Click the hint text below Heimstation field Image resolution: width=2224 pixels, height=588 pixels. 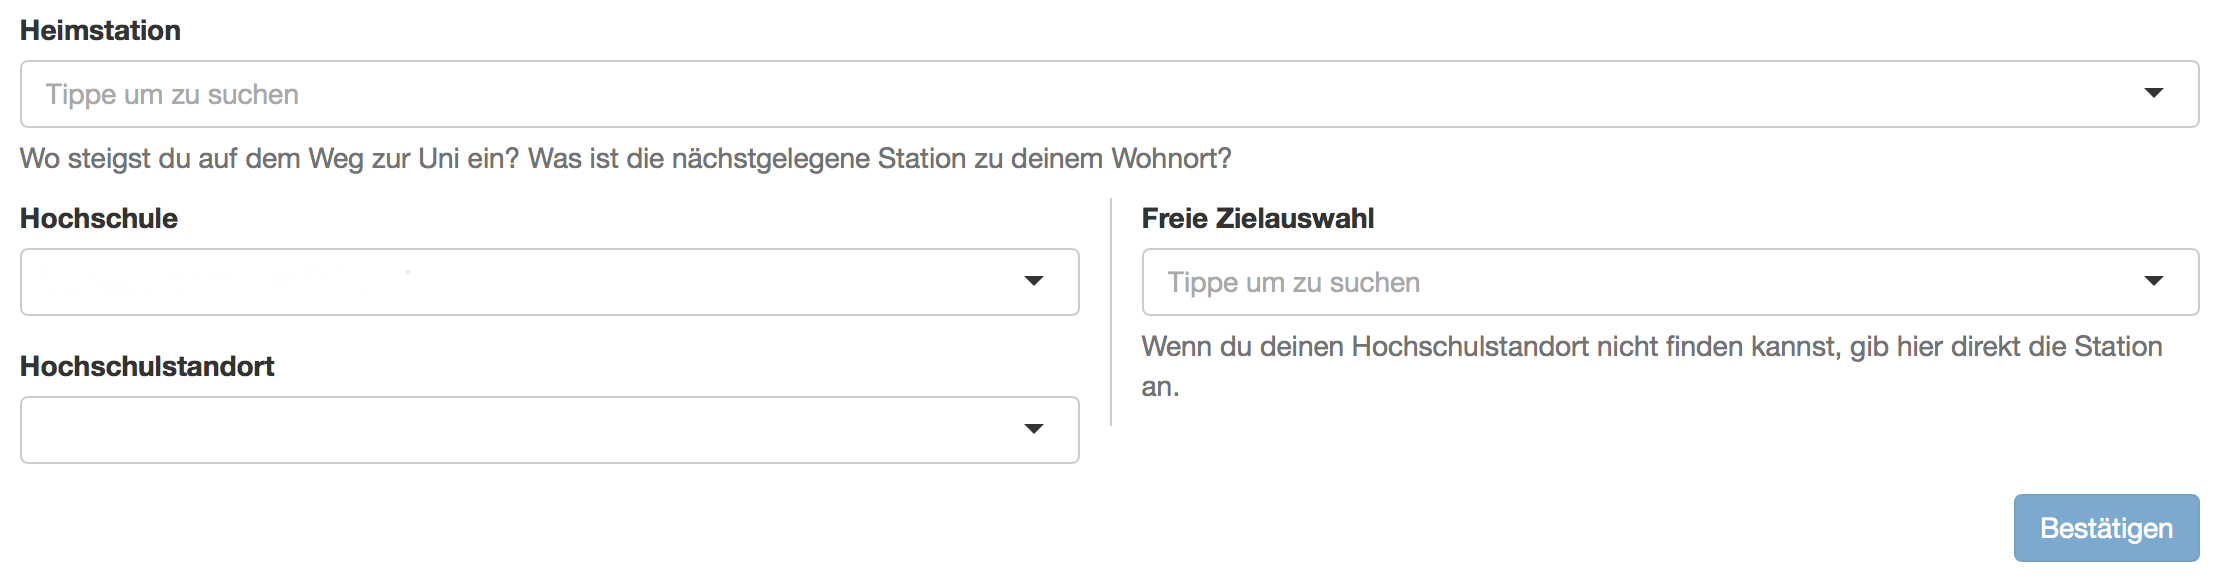pos(626,158)
